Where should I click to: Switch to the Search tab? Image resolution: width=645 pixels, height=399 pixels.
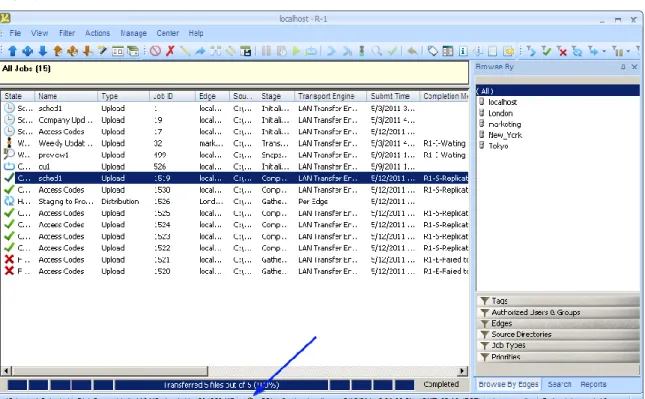point(559,384)
